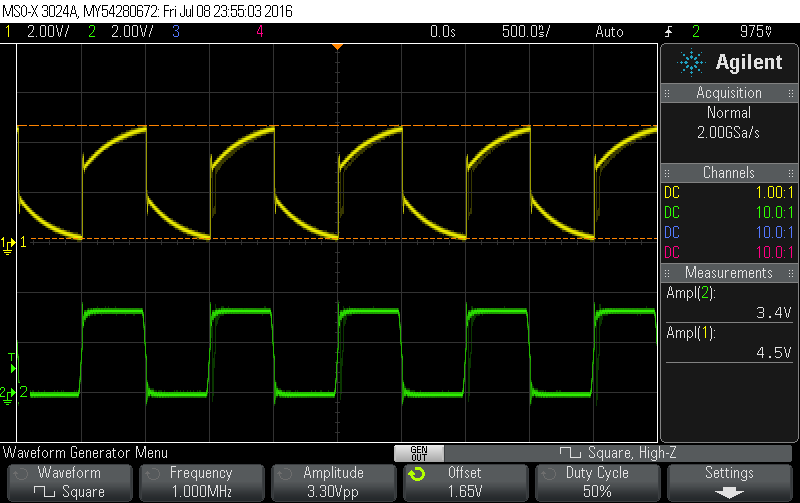Click channel 1 scale 2.00V/
This screenshot has width=800, height=503.
tap(48, 32)
